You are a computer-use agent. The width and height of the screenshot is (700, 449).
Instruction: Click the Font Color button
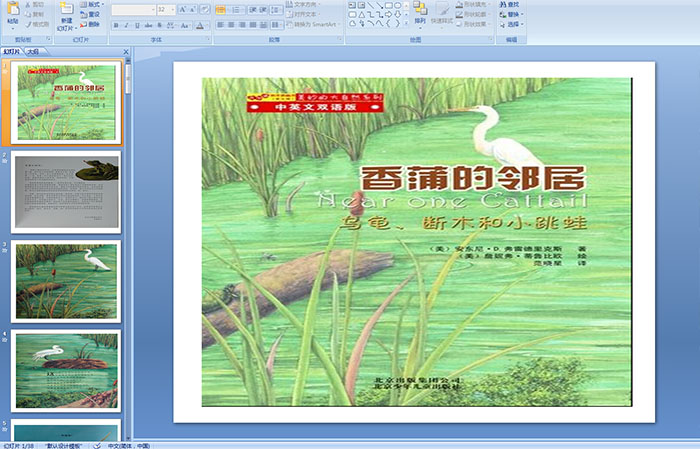coord(200,26)
